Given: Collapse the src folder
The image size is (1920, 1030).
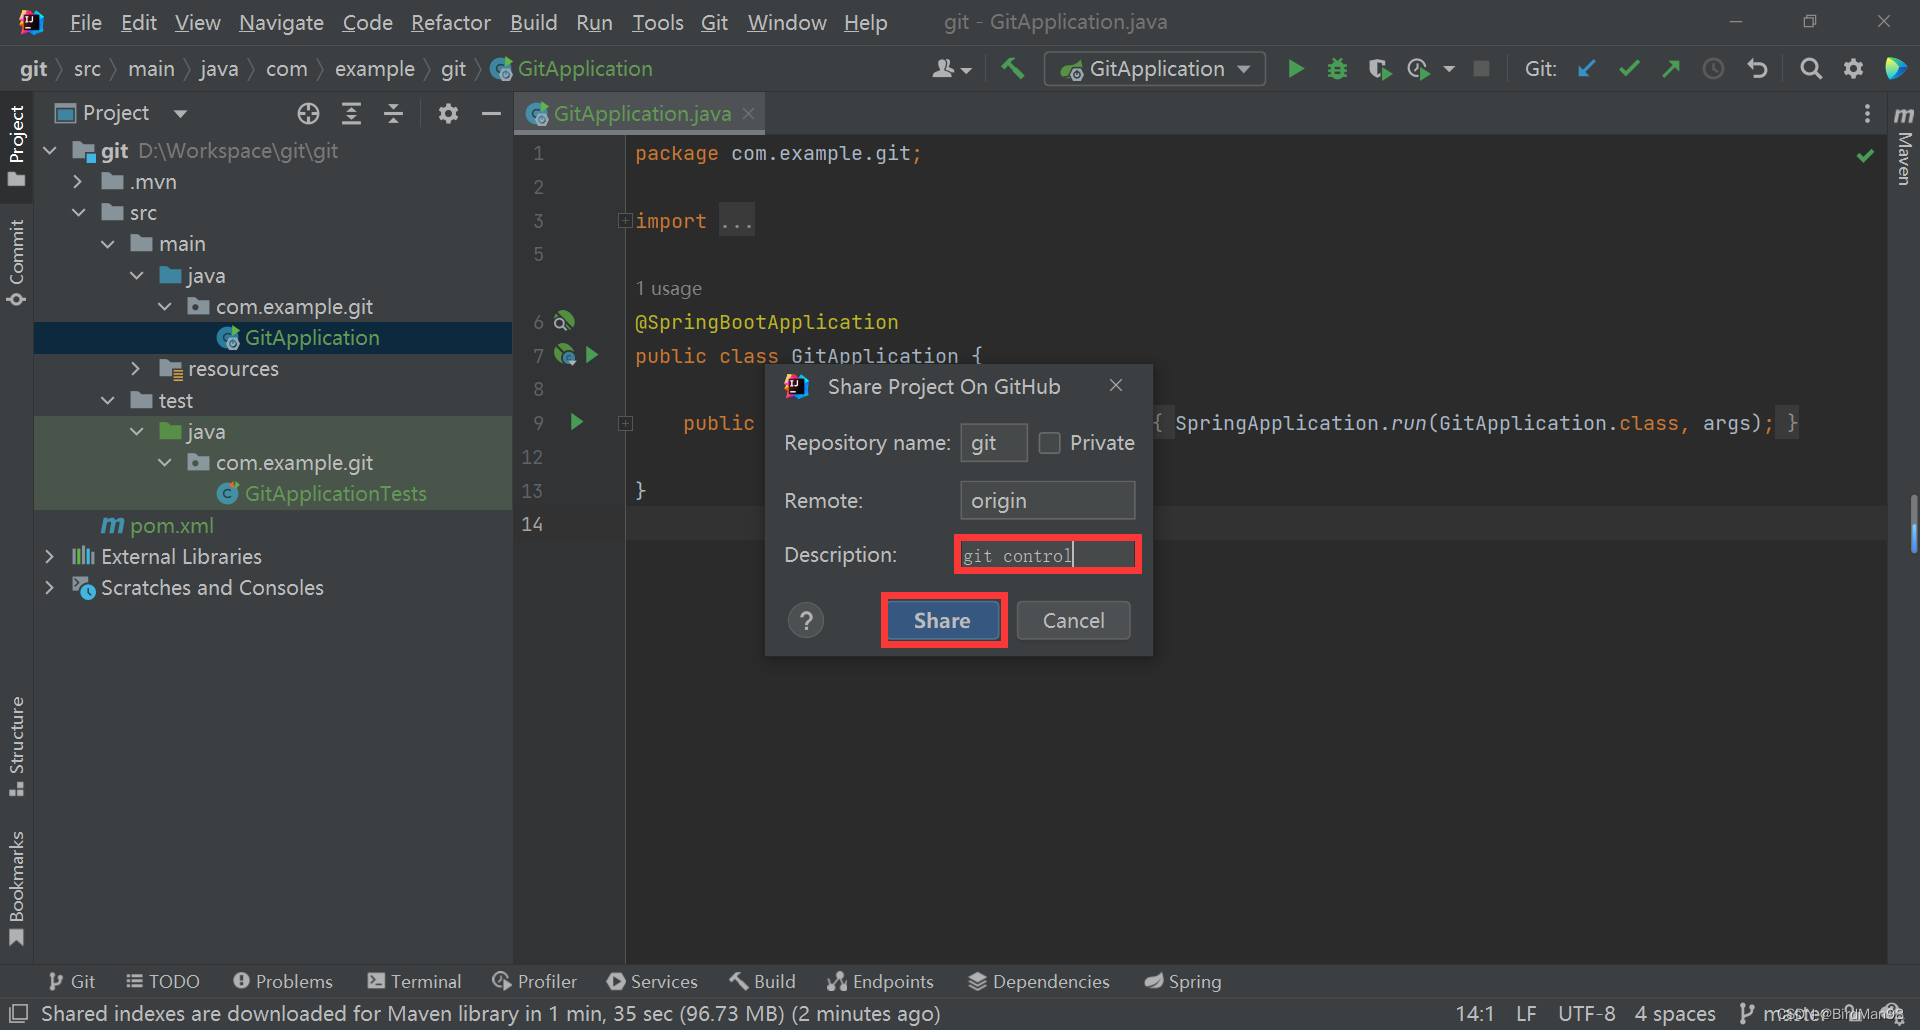Looking at the screenshot, I should point(78,213).
